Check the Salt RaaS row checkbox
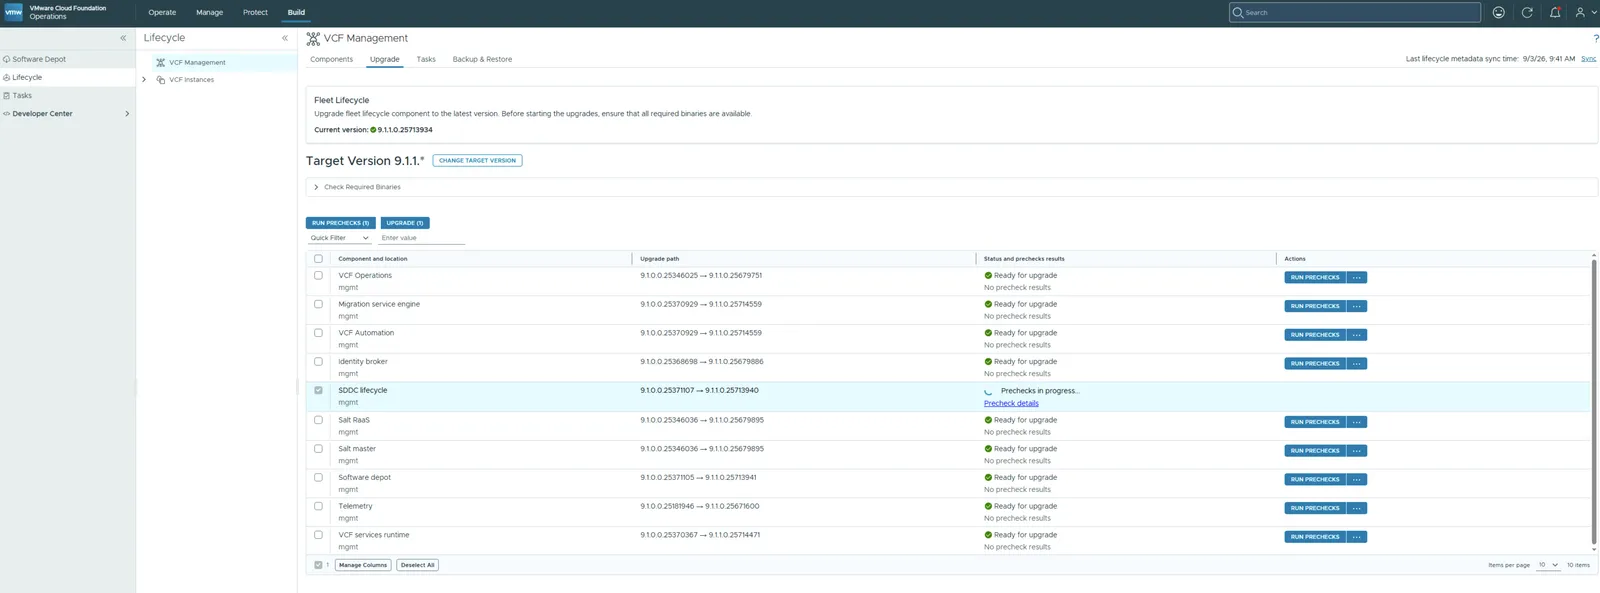Image resolution: width=1600 pixels, height=593 pixels. click(318, 420)
